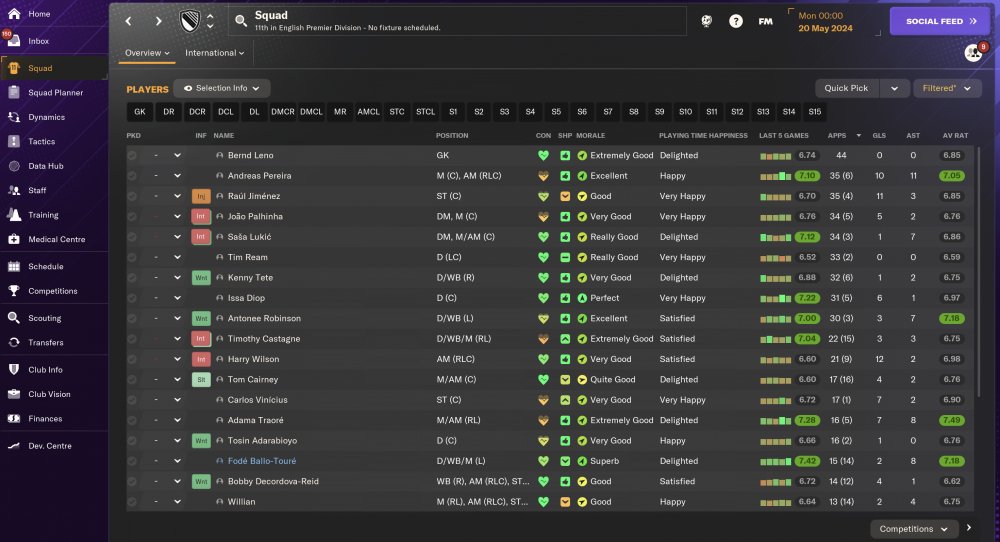Viewport: 1000px width, 542px height.
Task: Open the Social Feed panel
Action: 940,21
